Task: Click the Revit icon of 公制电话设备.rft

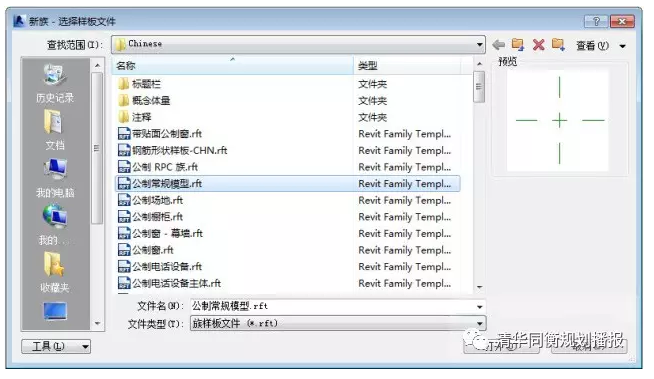Action: point(124,266)
